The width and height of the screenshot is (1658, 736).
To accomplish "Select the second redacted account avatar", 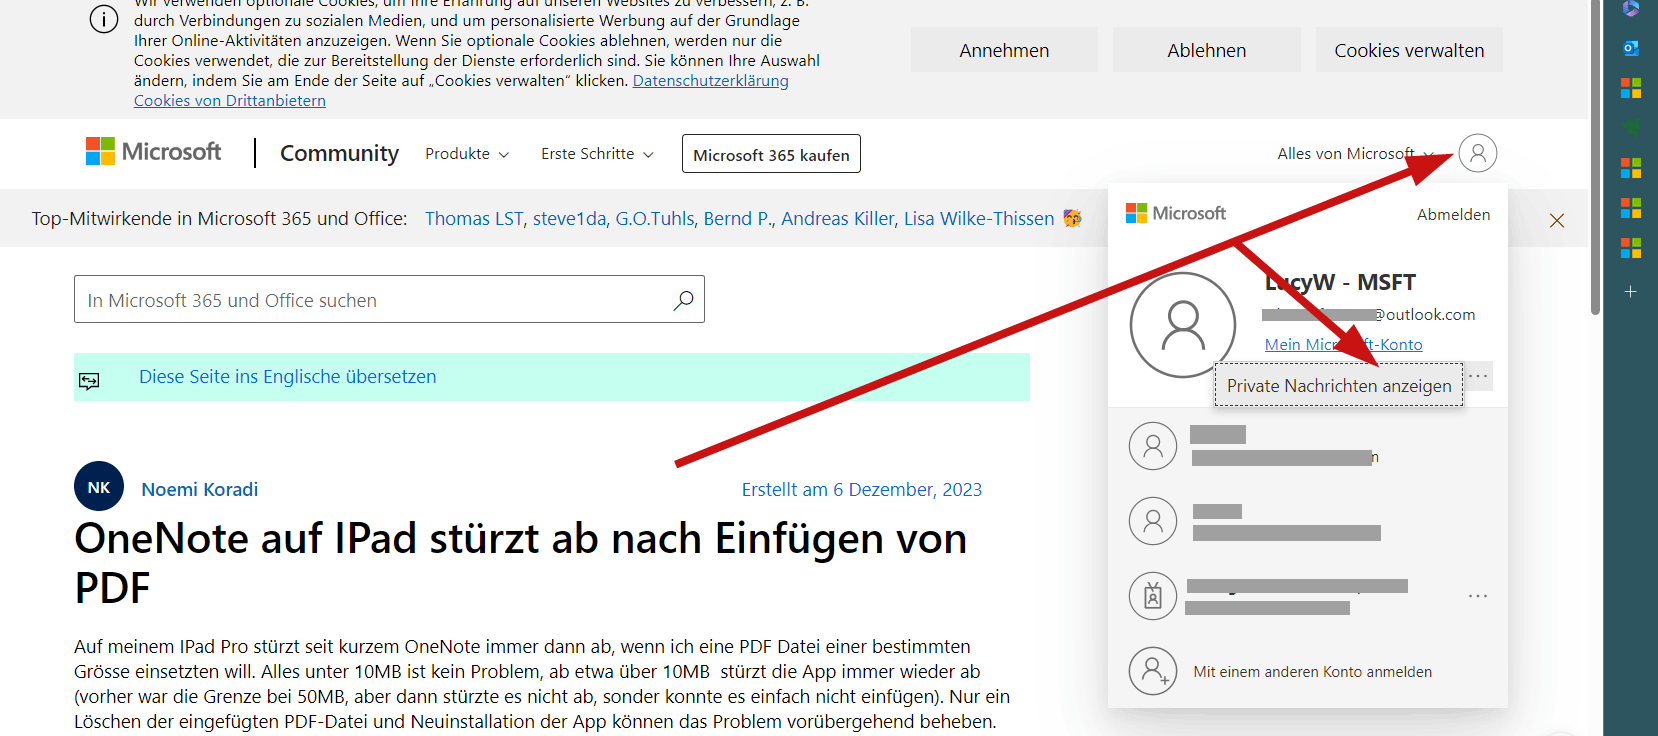I will click(1153, 521).
